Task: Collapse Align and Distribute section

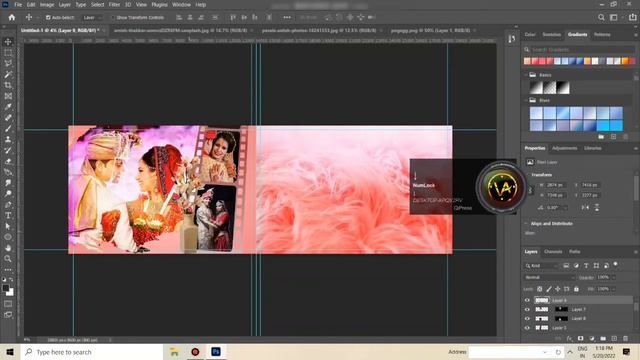Action: point(527,224)
